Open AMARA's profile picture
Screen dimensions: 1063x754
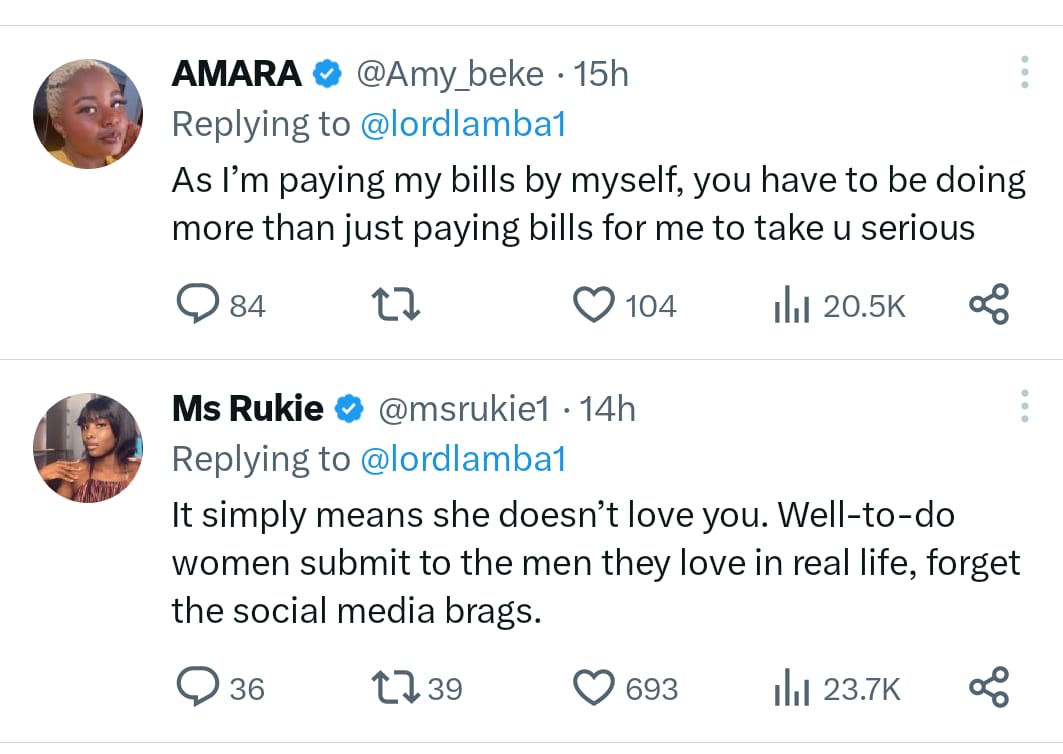(x=88, y=113)
